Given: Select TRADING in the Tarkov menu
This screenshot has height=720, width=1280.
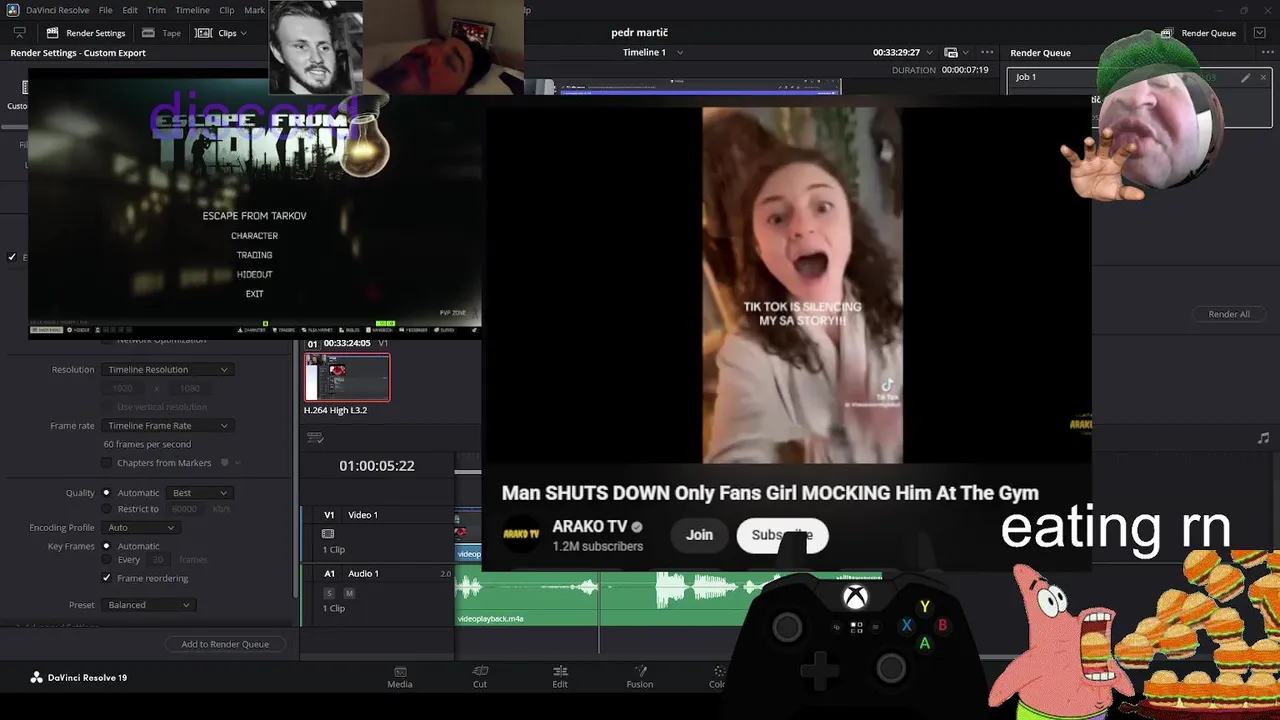Looking at the screenshot, I should pos(254,255).
